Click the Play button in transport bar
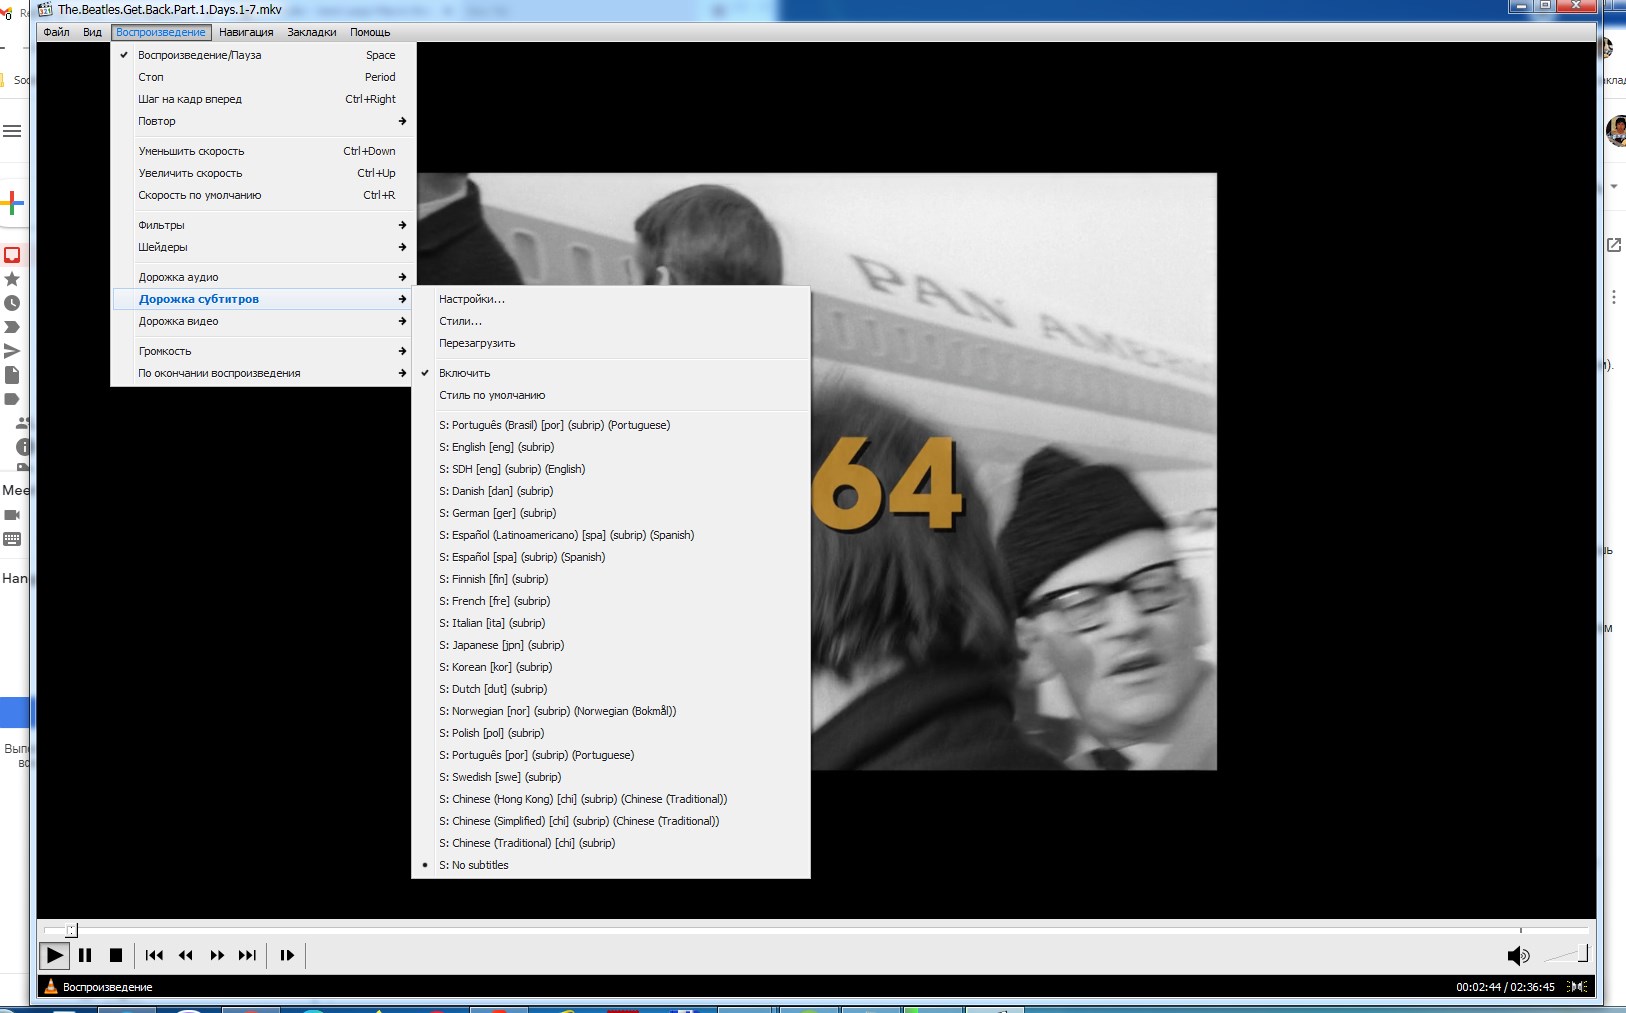This screenshot has height=1013, width=1626. 55,955
